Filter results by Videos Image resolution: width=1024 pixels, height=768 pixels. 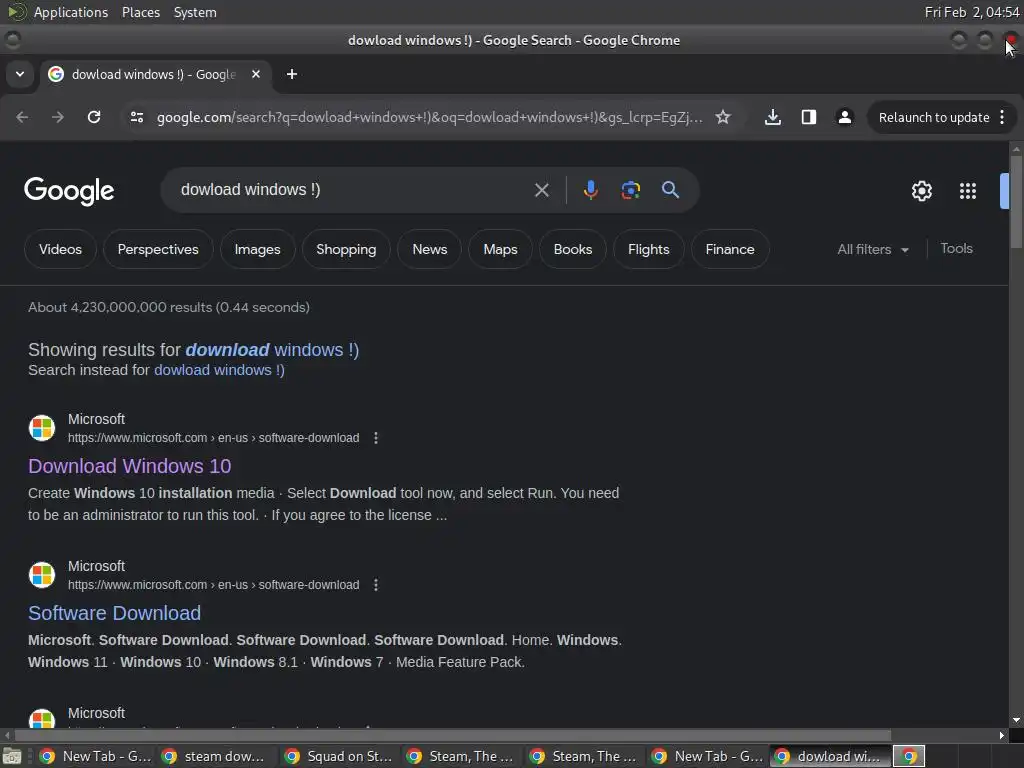pos(60,249)
